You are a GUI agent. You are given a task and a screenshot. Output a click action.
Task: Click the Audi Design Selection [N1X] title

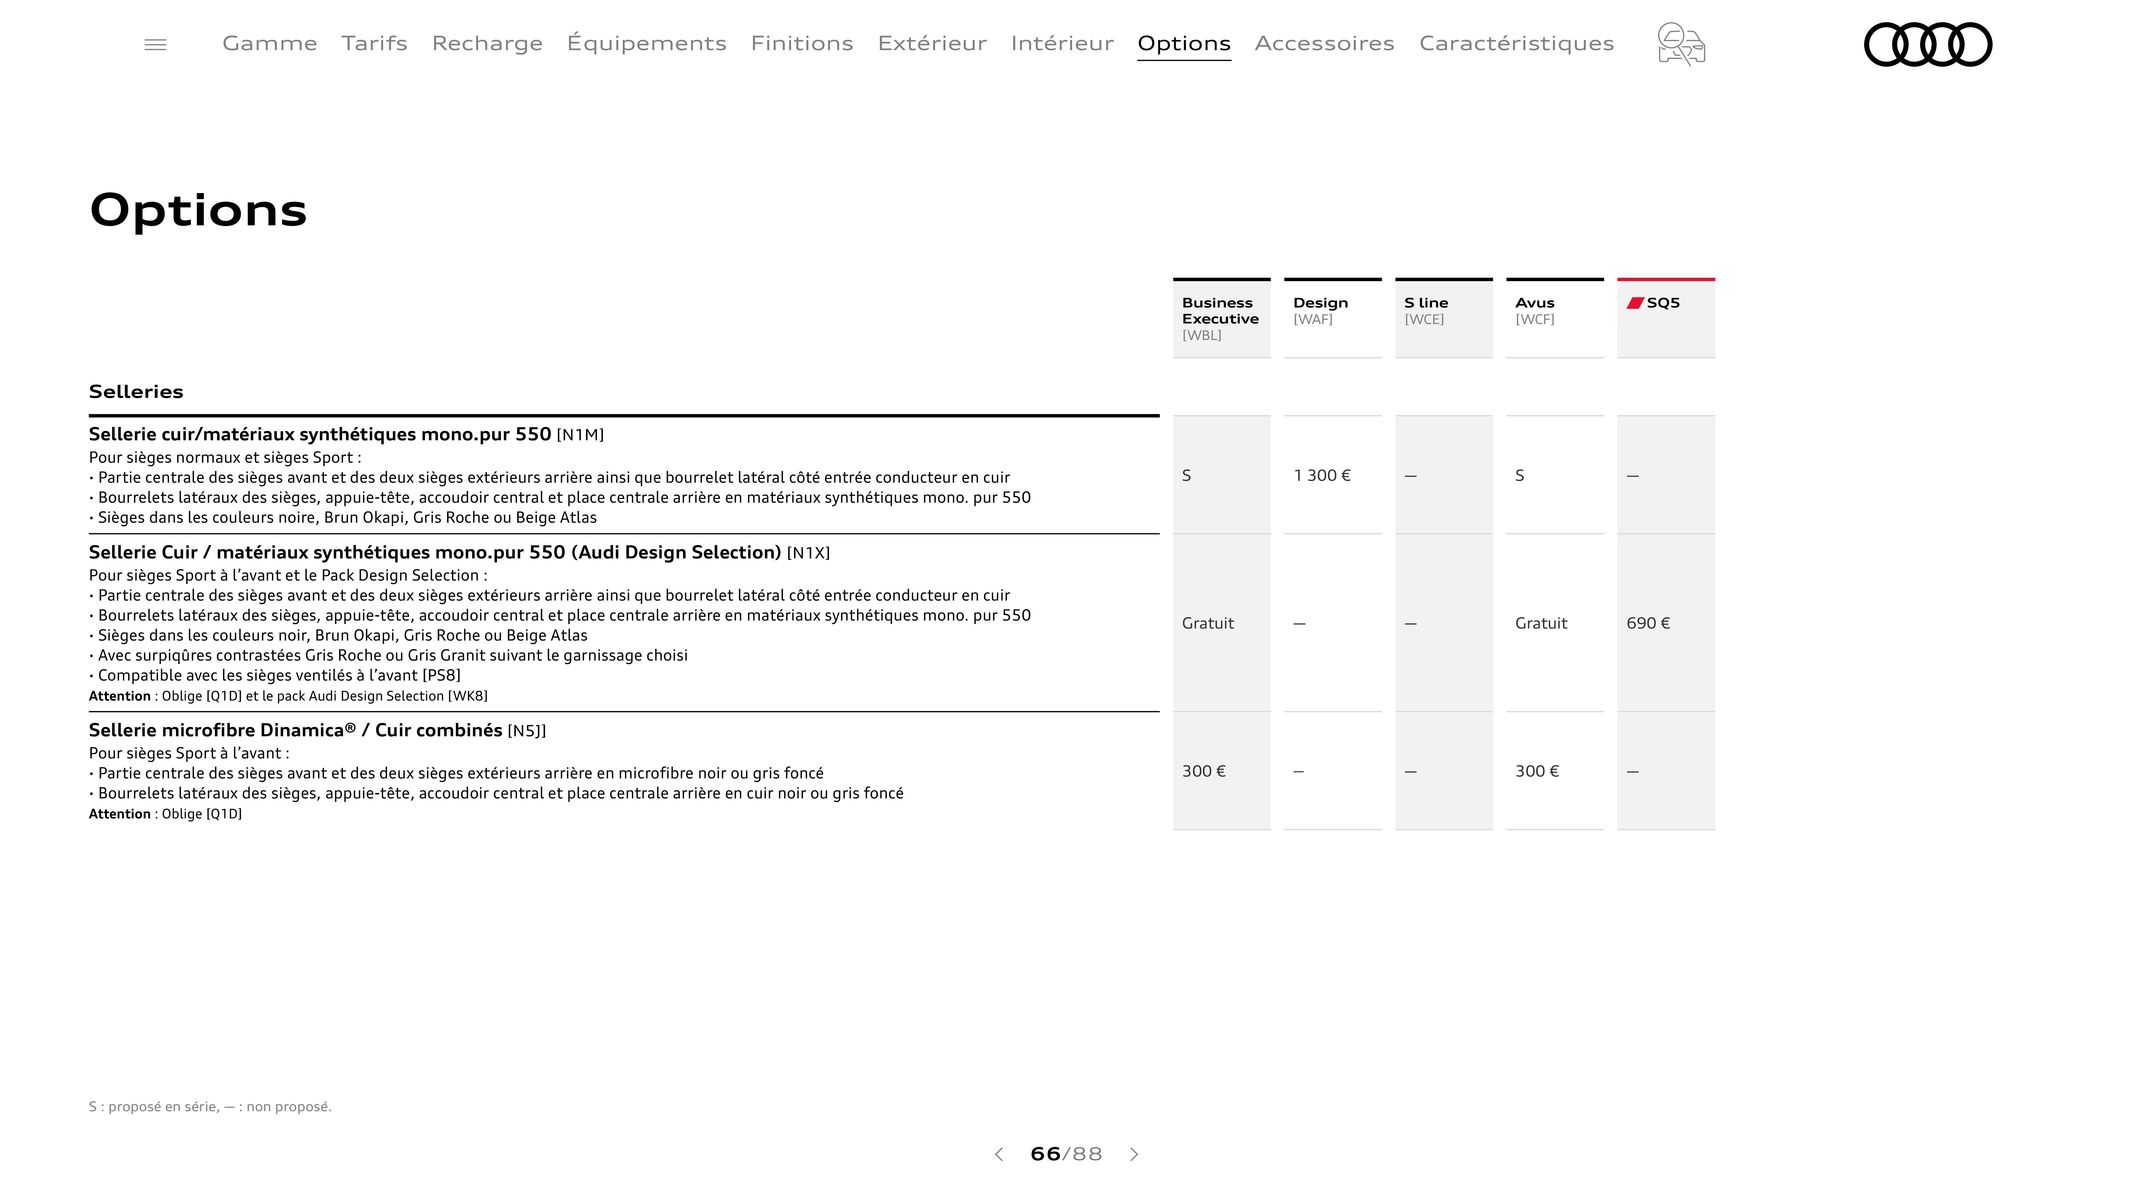tap(459, 552)
